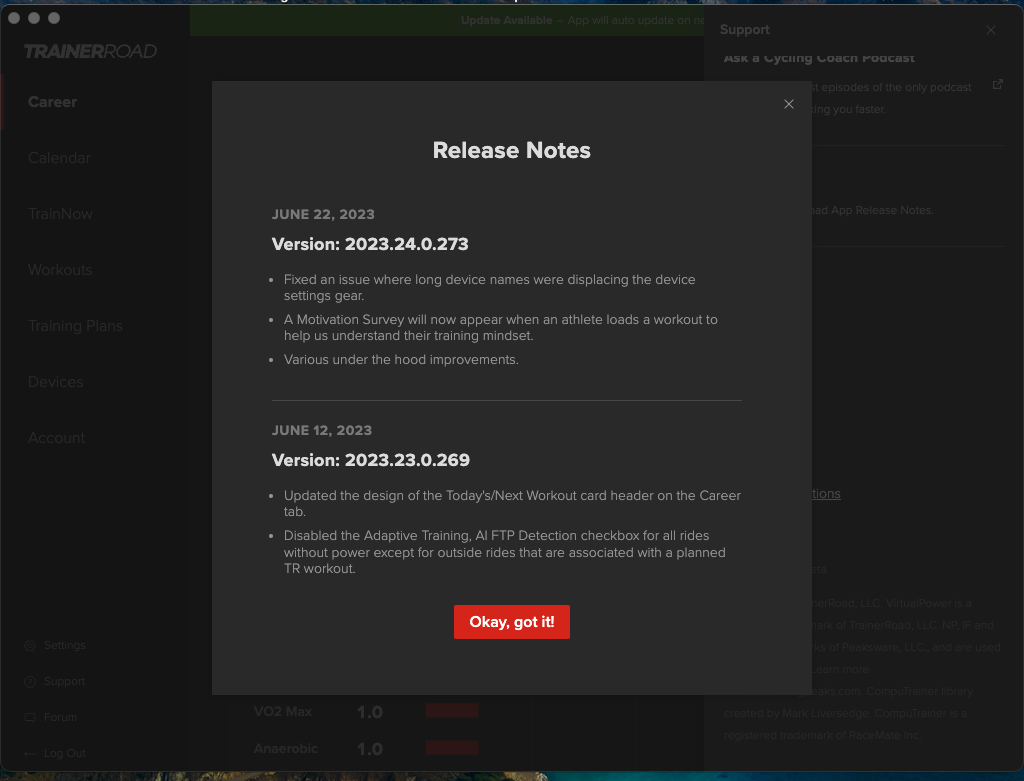Click the Settings gear icon
1024x781 pixels.
tap(30, 646)
